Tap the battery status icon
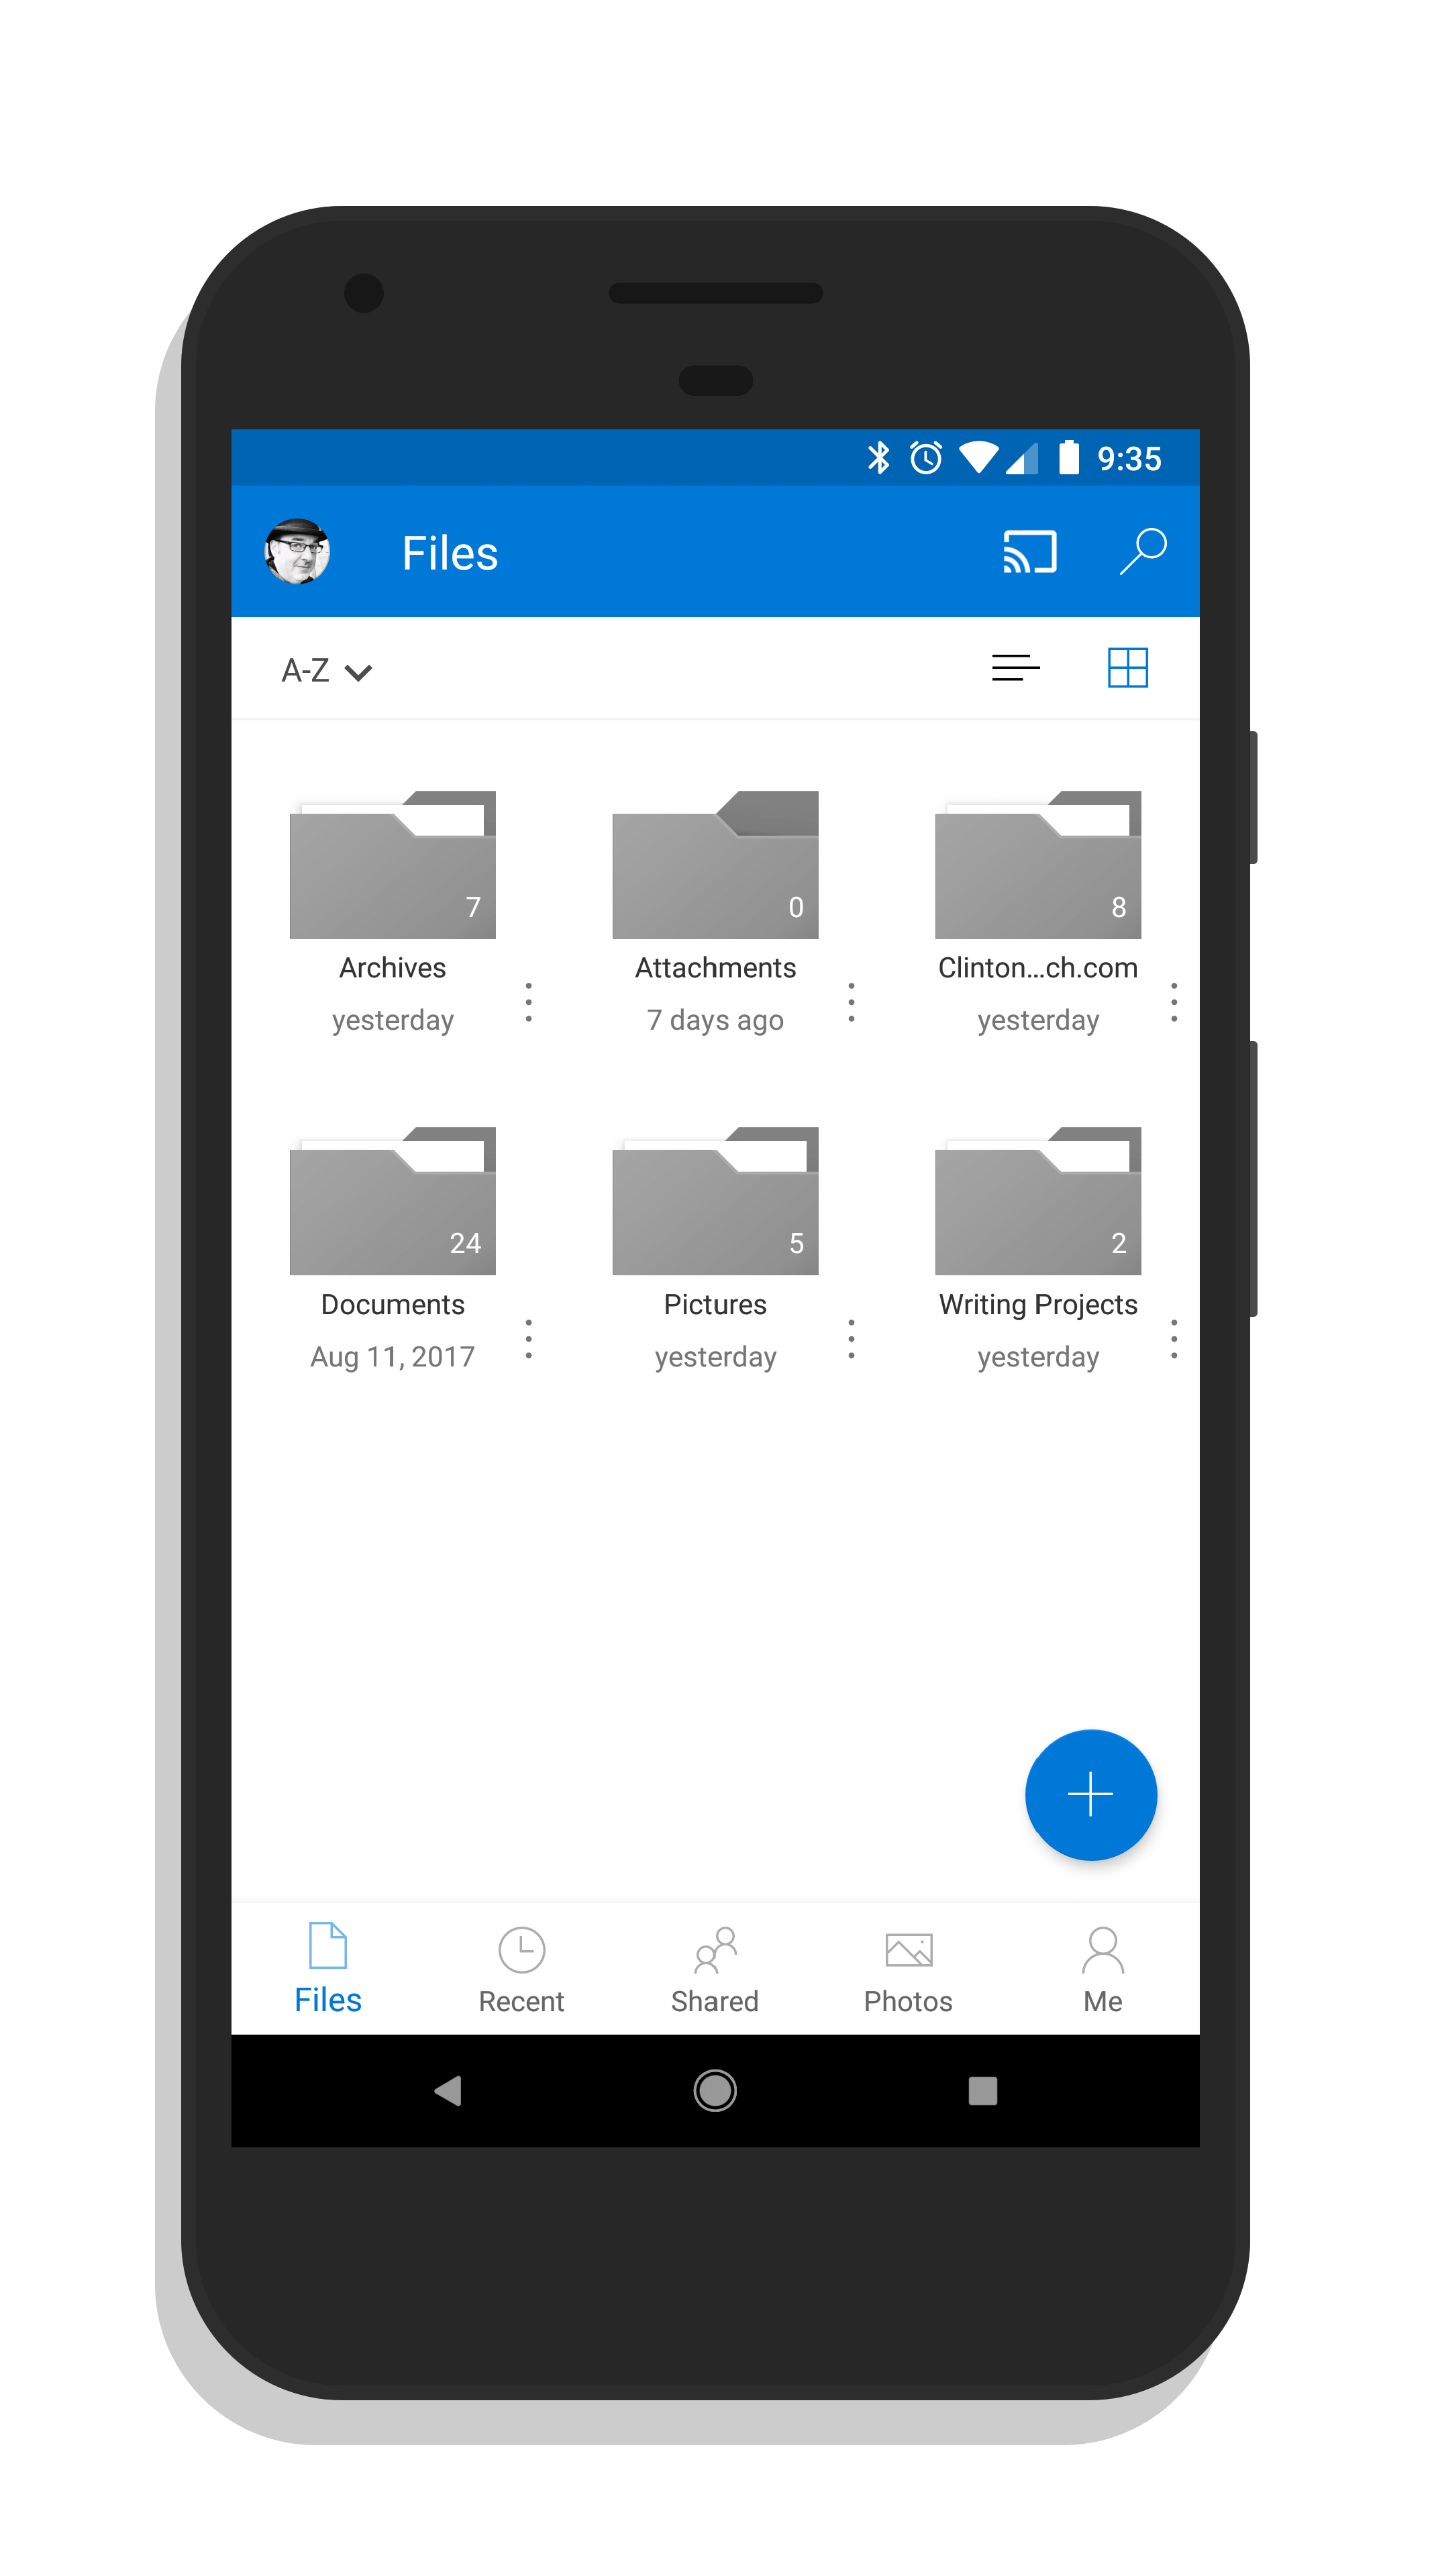 pyautogui.click(x=1069, y=457)
